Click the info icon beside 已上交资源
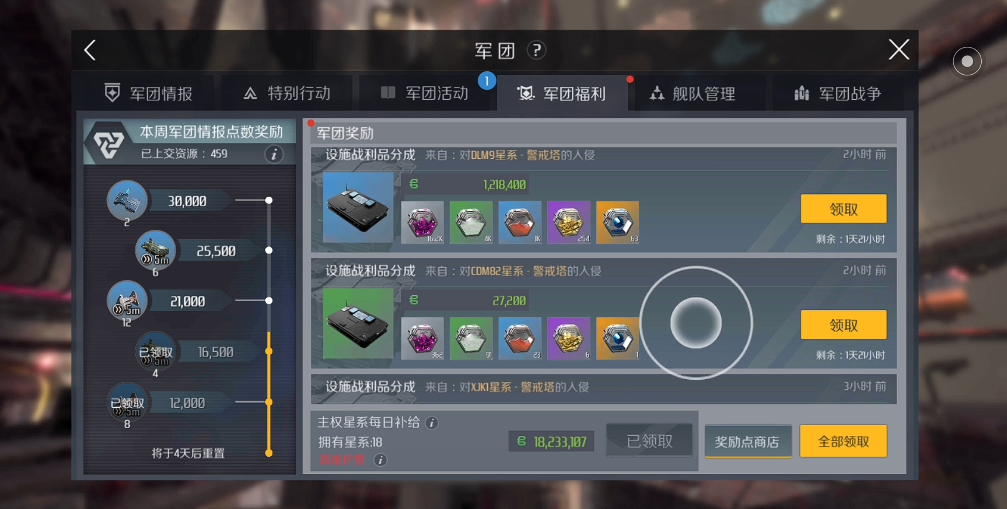This screenshot has width=1007, height=509. [274, 154]
